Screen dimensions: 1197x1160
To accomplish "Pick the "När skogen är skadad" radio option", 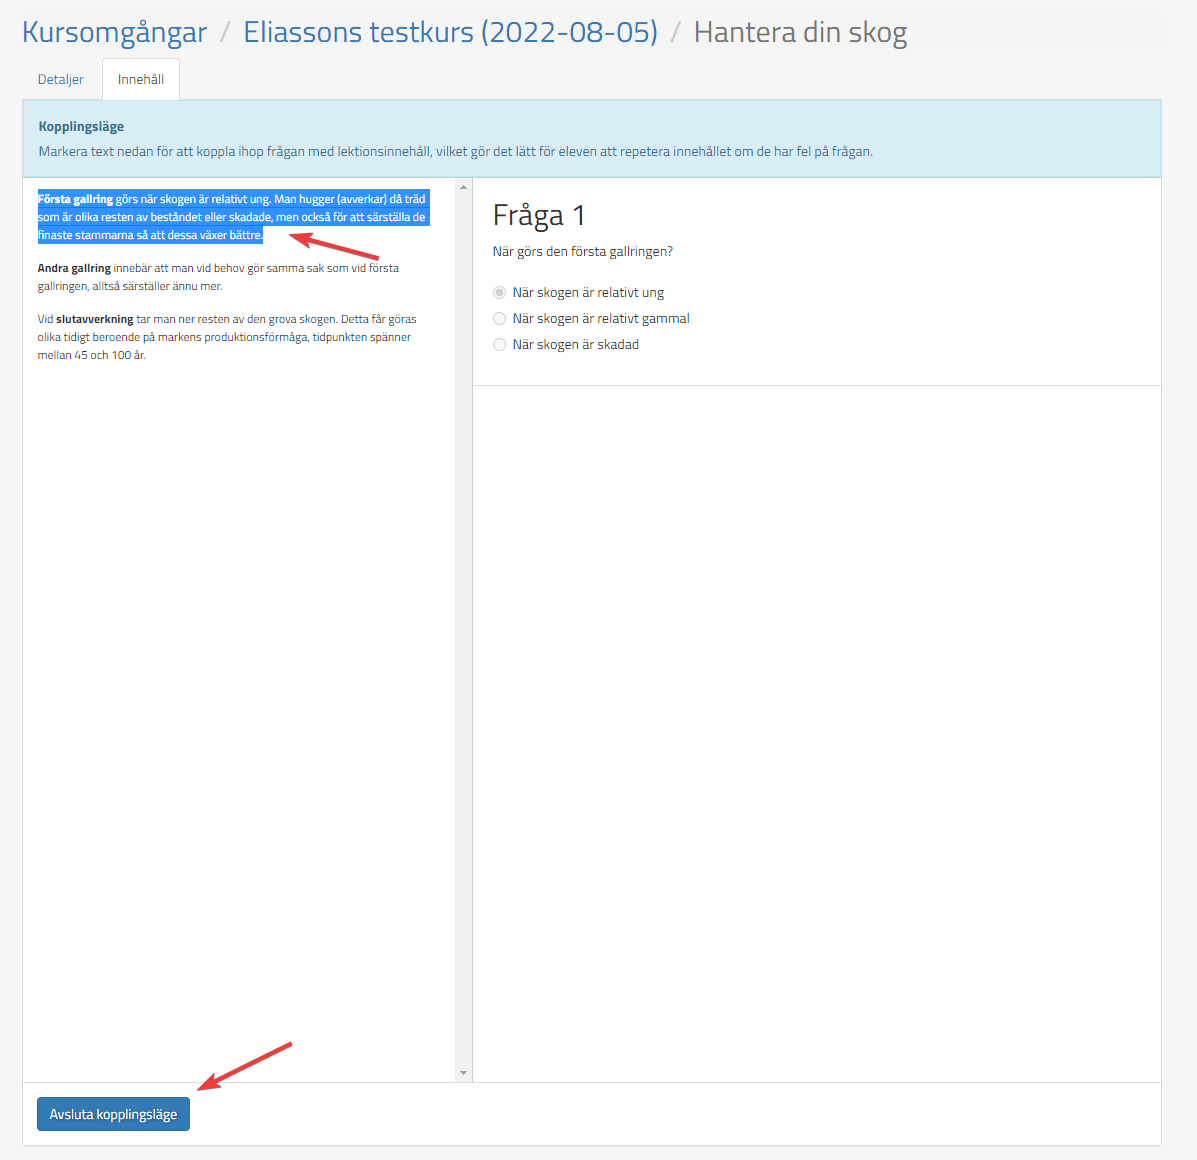I will (x=500, y=345).
